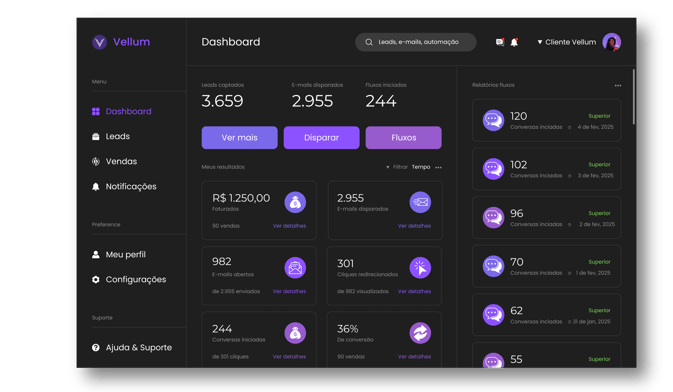
Task: Click the search magnifier icon
Action: (369, 42)
